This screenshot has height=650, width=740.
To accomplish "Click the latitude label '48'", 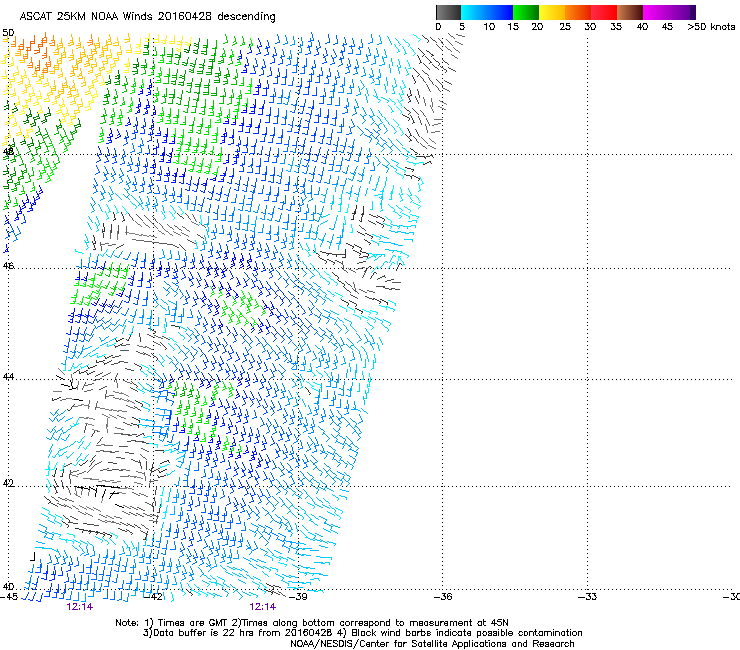I will (x=8, y=152).
